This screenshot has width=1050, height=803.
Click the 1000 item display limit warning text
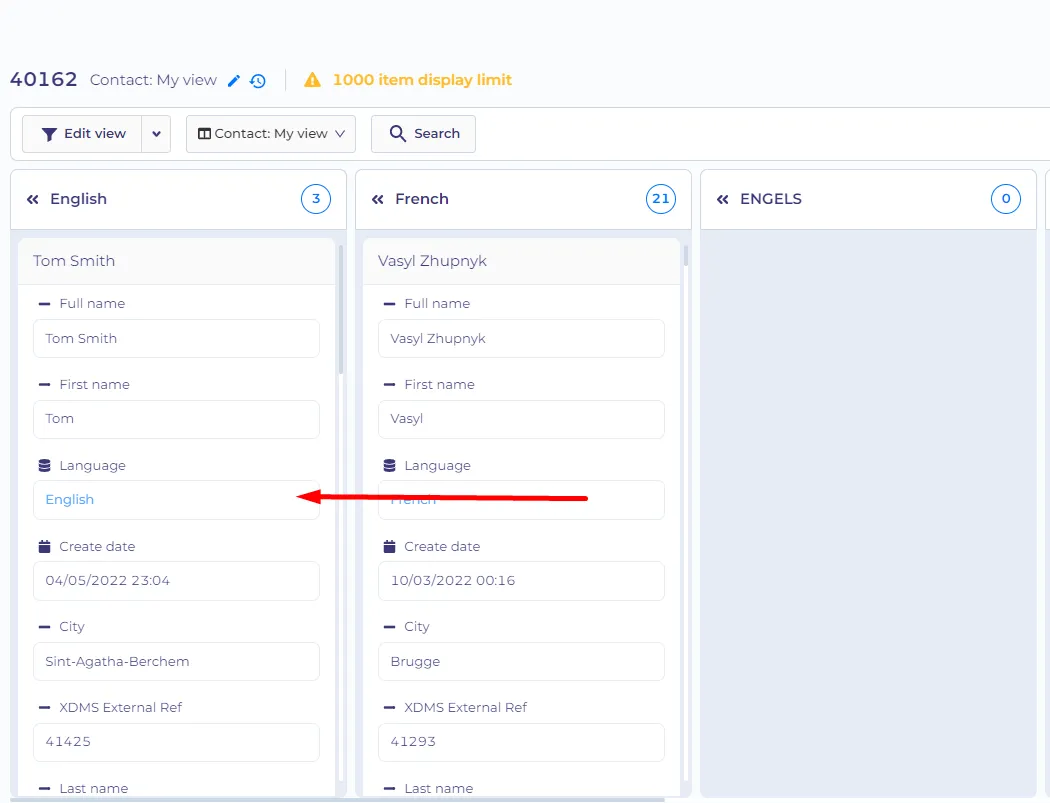(x=422, y=80)
